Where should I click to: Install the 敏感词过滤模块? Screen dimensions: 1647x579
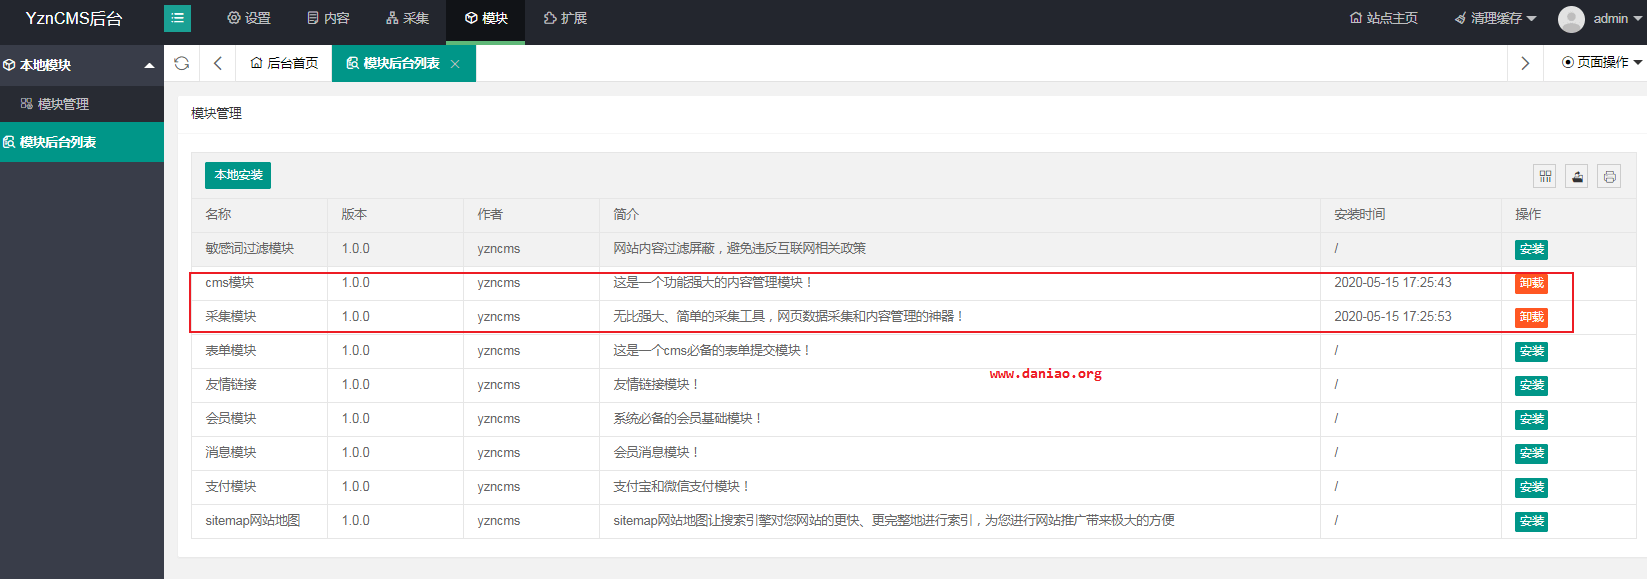pos(1531,249)
